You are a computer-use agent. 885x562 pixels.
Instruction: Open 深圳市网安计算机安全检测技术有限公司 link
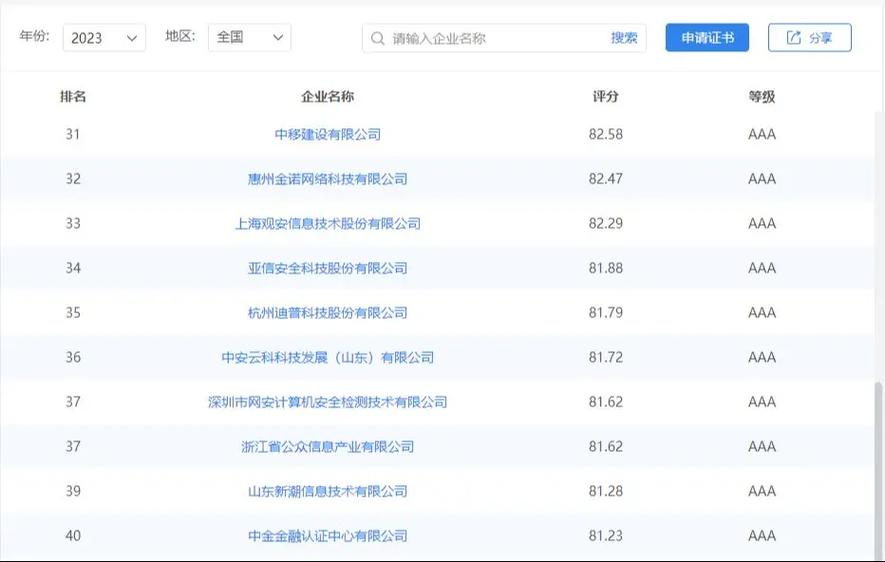[327, 402]
